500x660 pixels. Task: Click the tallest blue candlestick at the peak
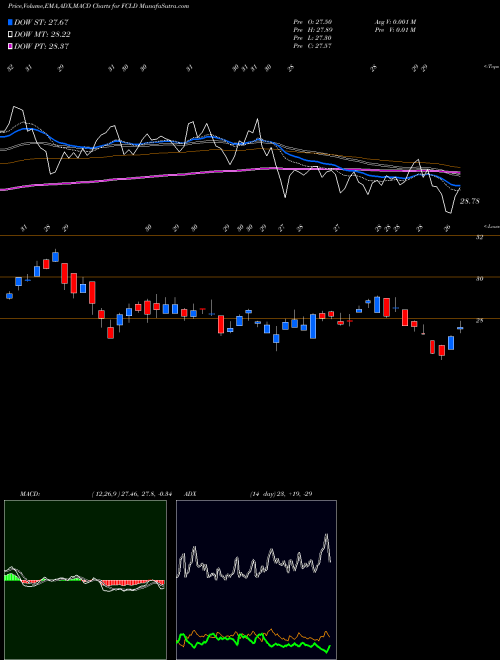click(x=55, y=256)
